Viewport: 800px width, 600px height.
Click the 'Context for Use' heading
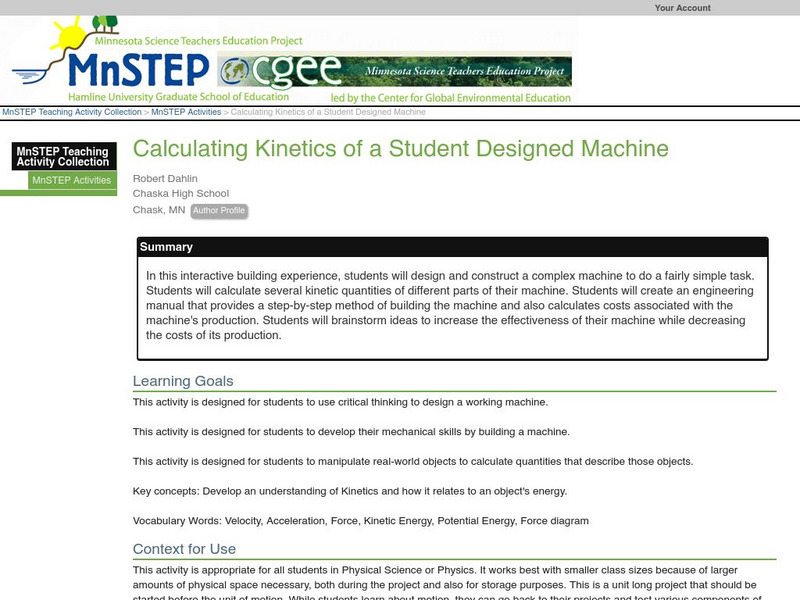(184, 549)
